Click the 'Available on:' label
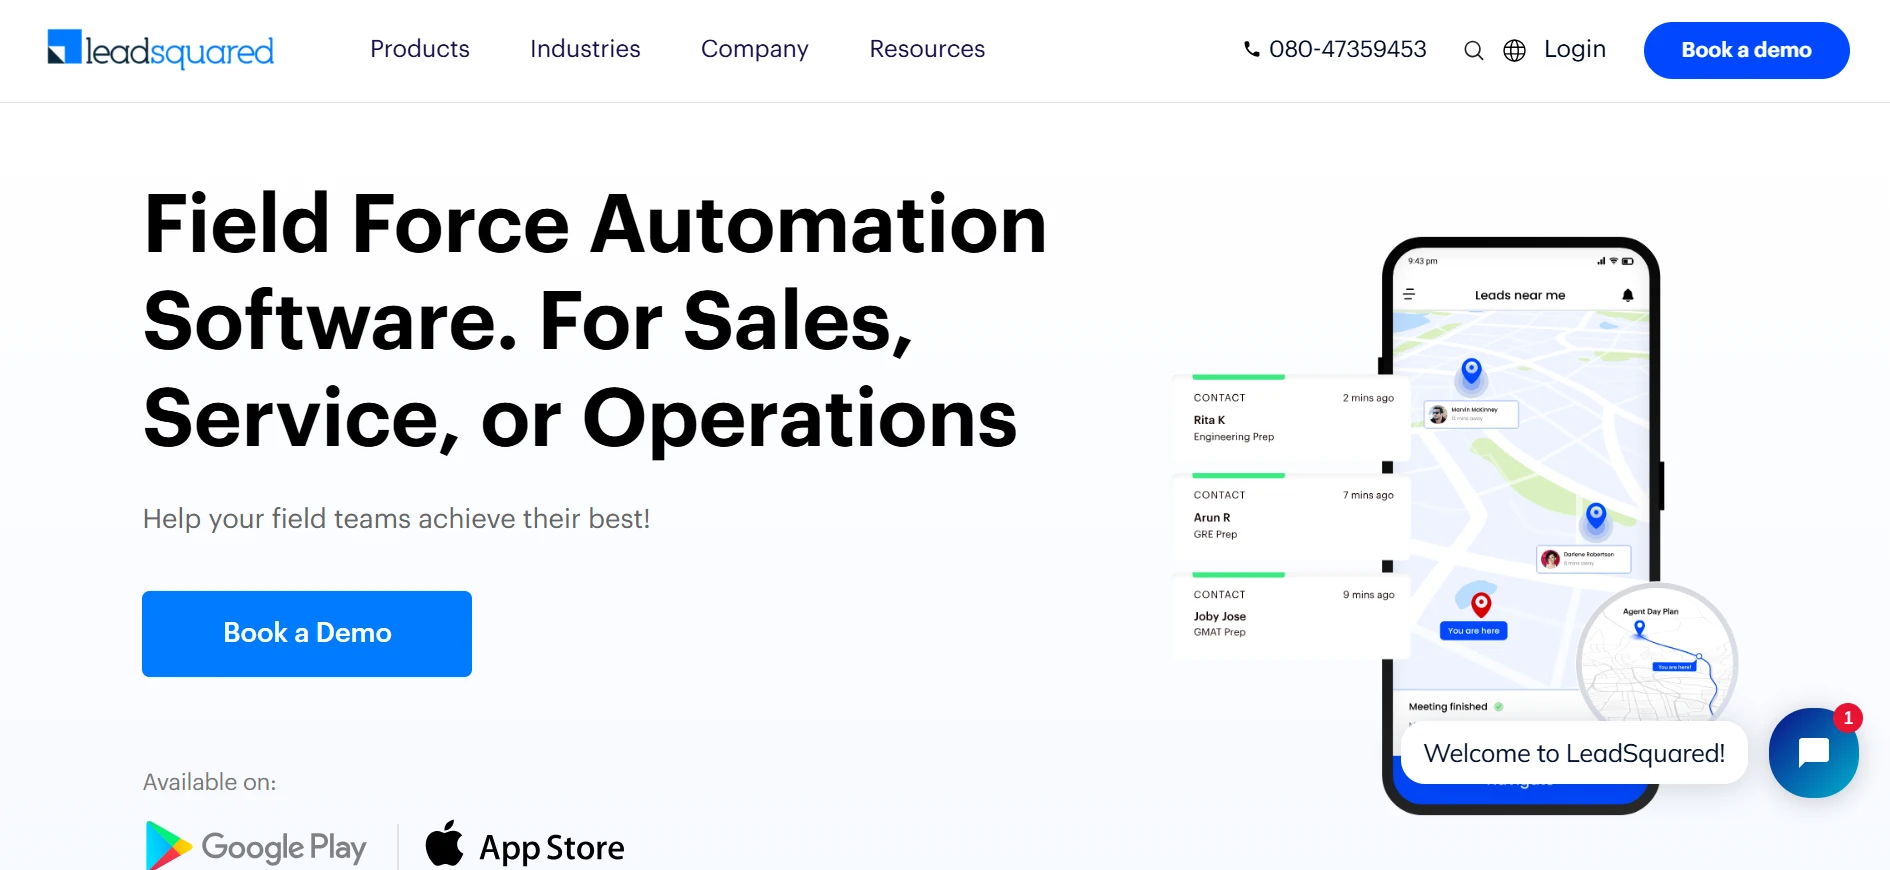 [x=210, y=782]
